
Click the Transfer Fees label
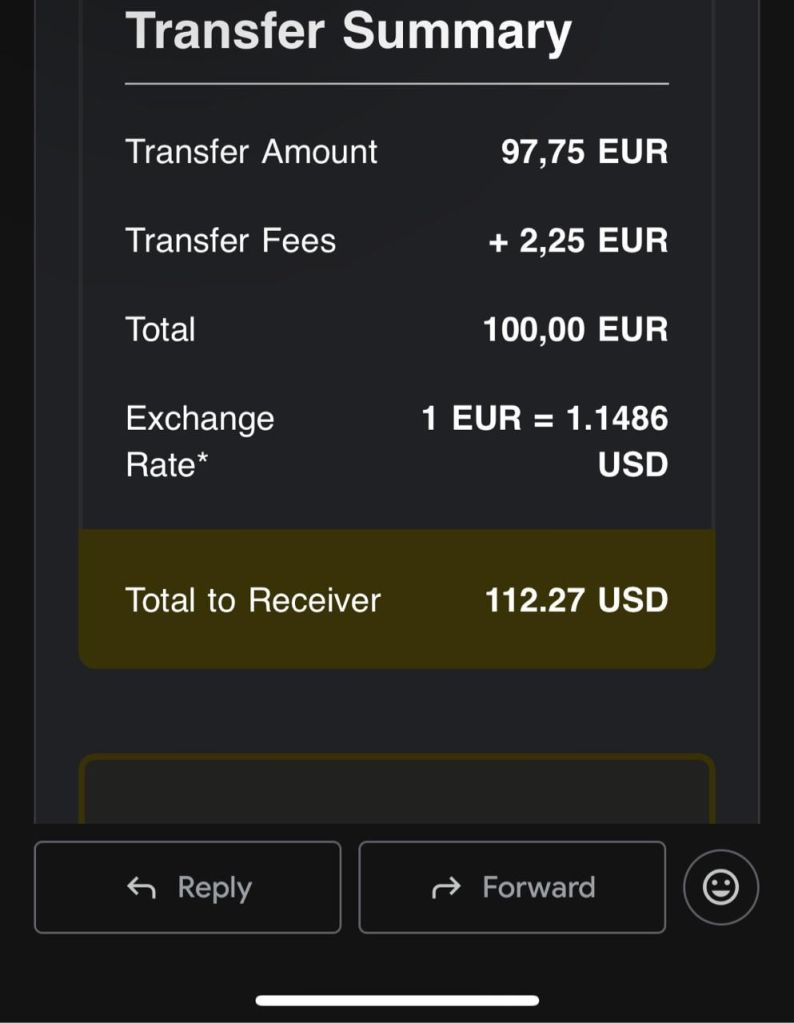pyautogui.click(x=230, y=241)
